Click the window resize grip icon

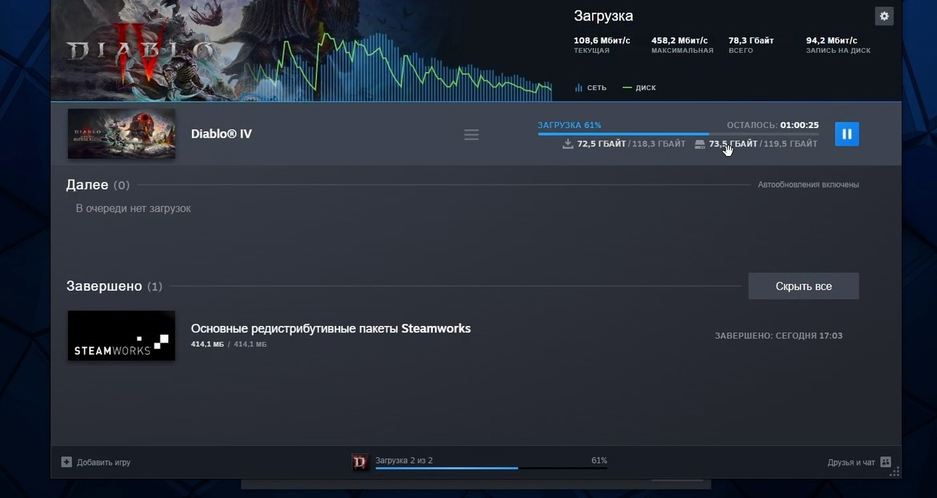(x=895, y=472)
